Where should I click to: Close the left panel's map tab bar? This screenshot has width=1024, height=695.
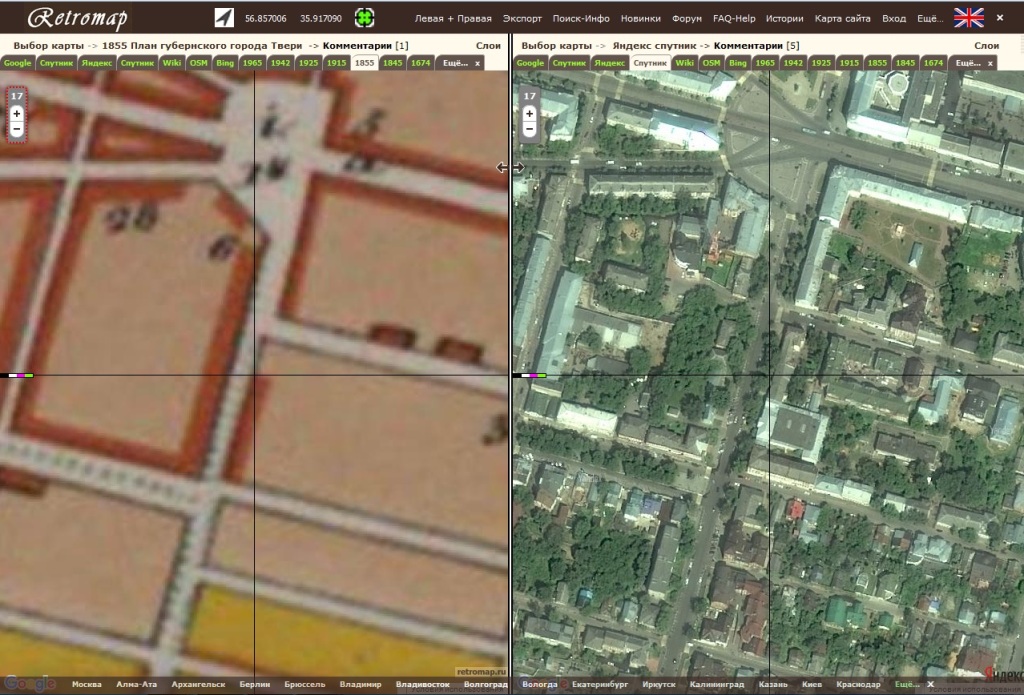coord(477,63)
